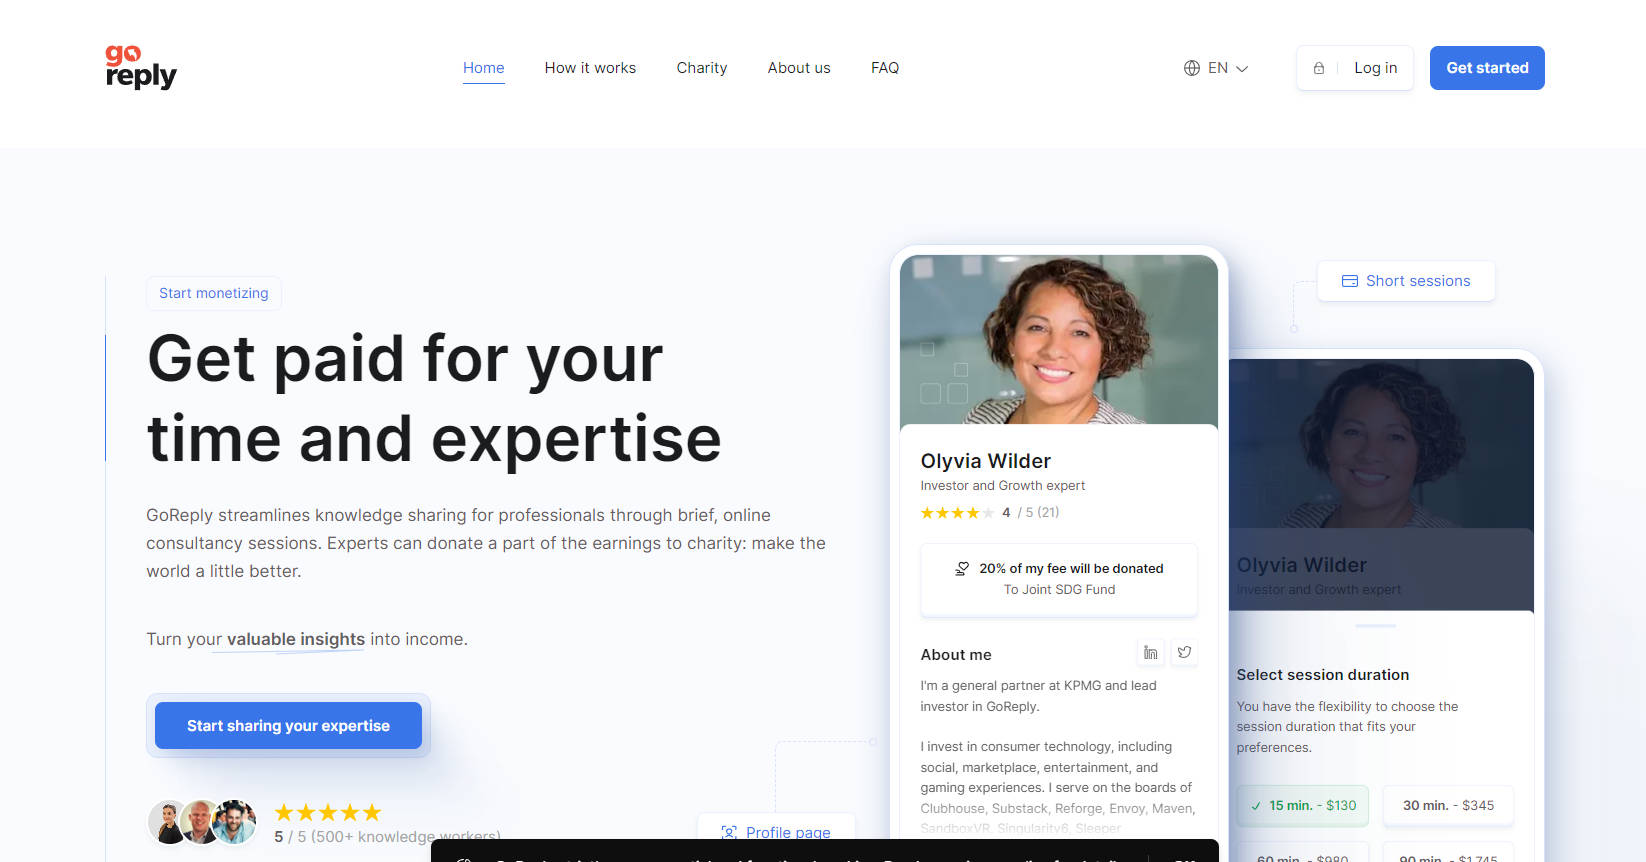The width and height of the screenshot is (1646, 862).
Task: Open the How it works page
Action: click(590, 68)
